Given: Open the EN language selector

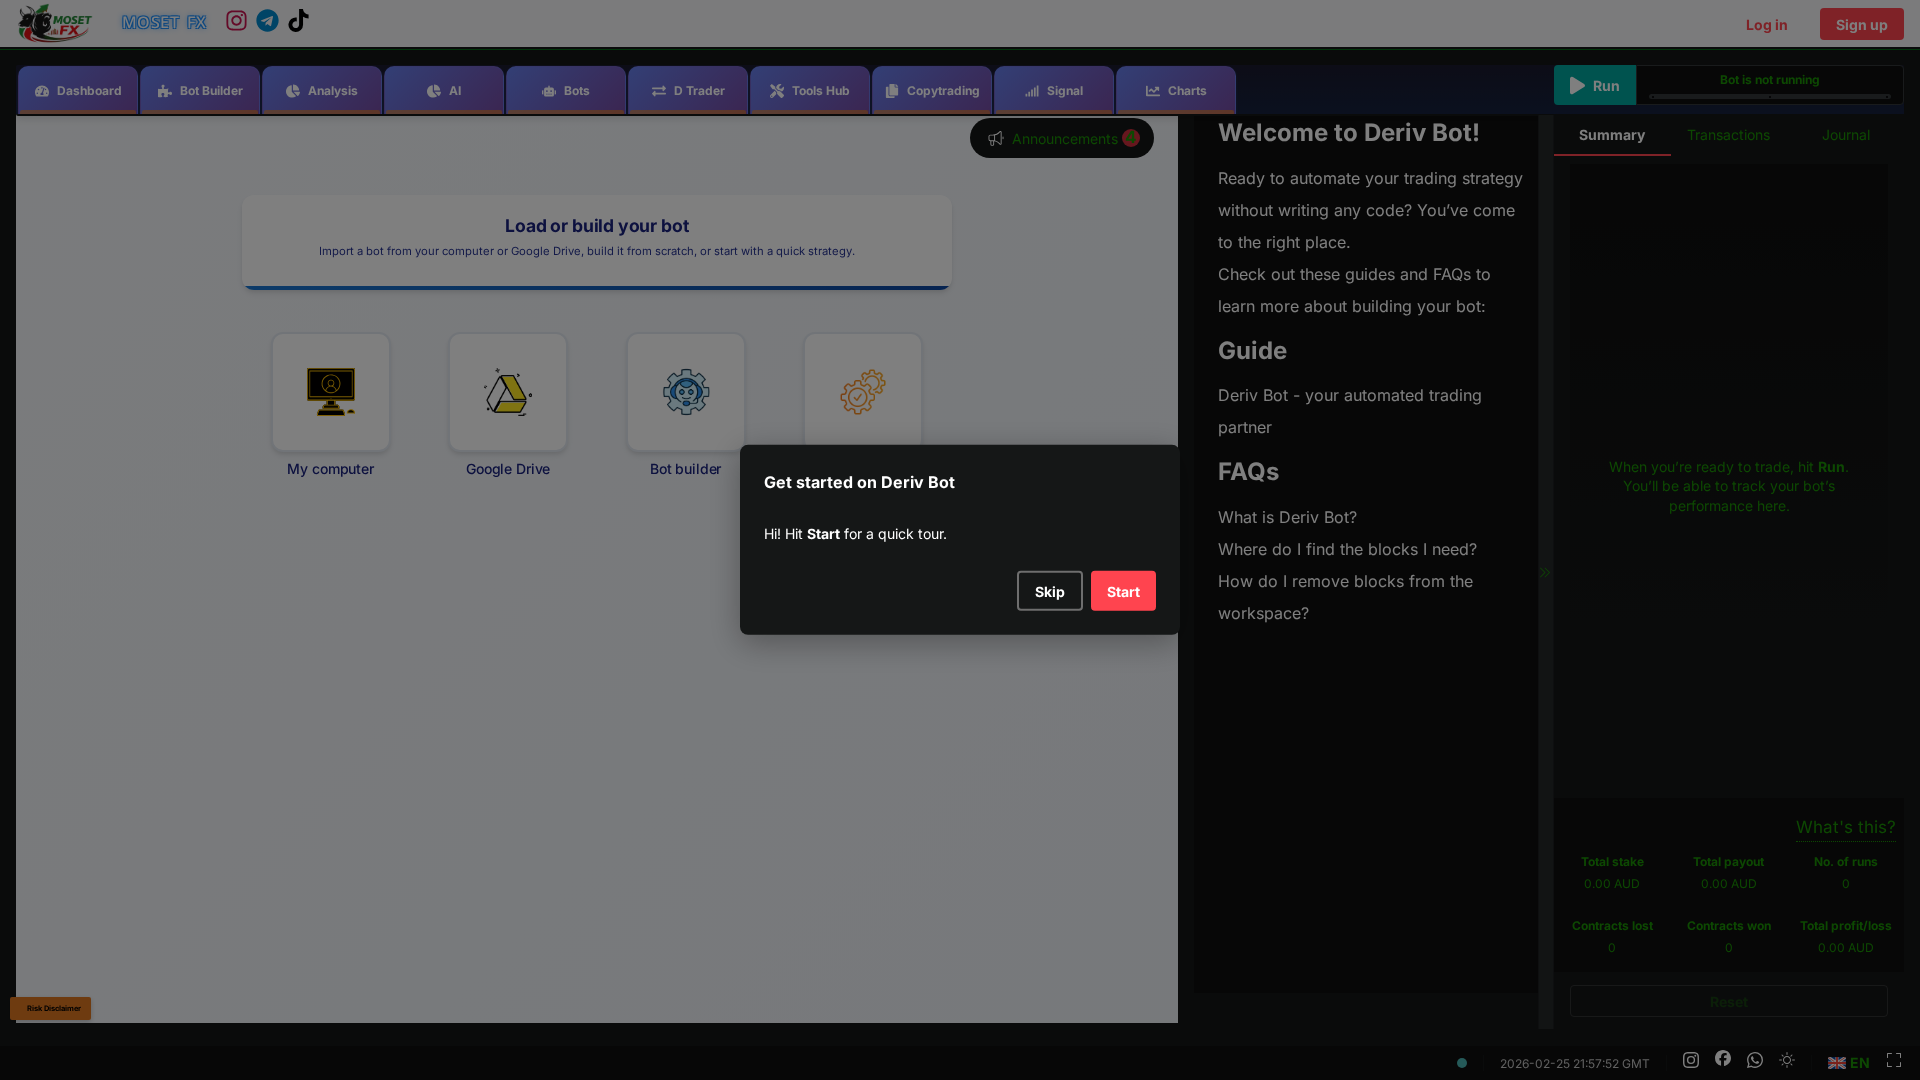Looking at the screenshot, I should 1848,1063.
